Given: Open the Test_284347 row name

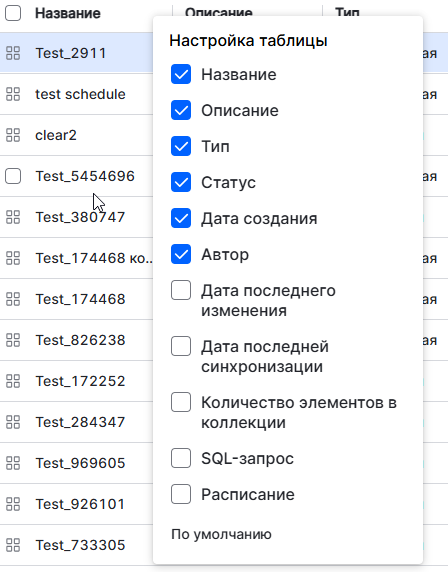Looking at the screenshot, I should [80, 422].
